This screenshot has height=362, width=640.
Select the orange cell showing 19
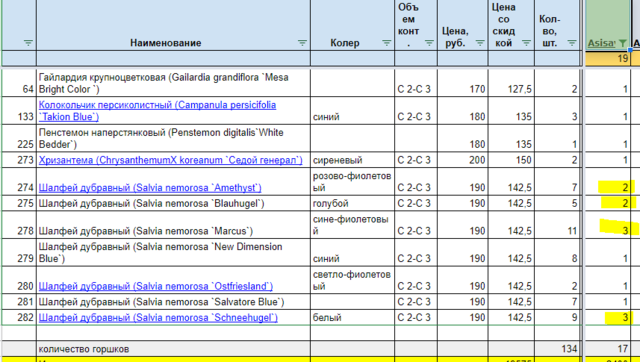(607, 58)
